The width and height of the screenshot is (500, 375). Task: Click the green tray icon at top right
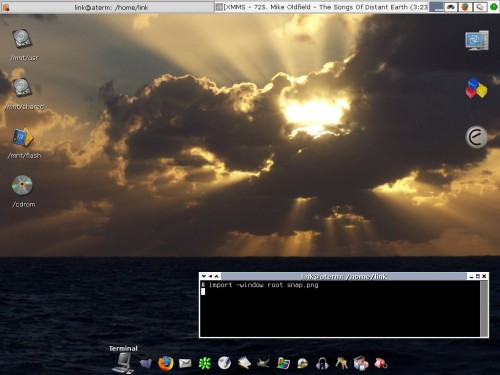(494, 7)
